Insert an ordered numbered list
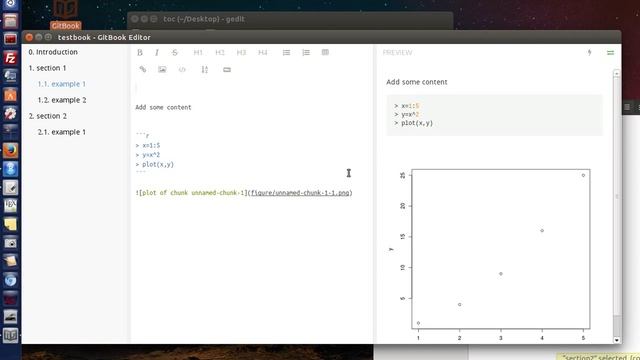Screen dimensions: 640x360 [x=306, y=52]
